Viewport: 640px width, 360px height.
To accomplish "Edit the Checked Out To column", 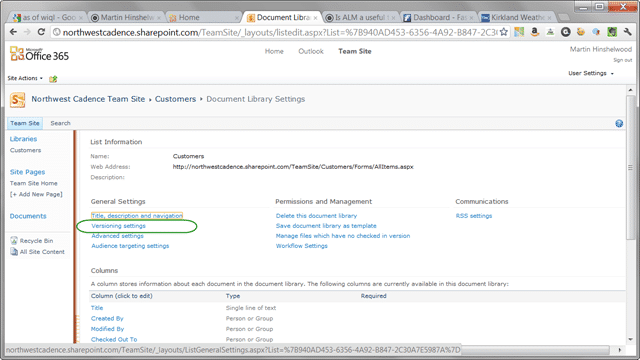I will (114, 340).
